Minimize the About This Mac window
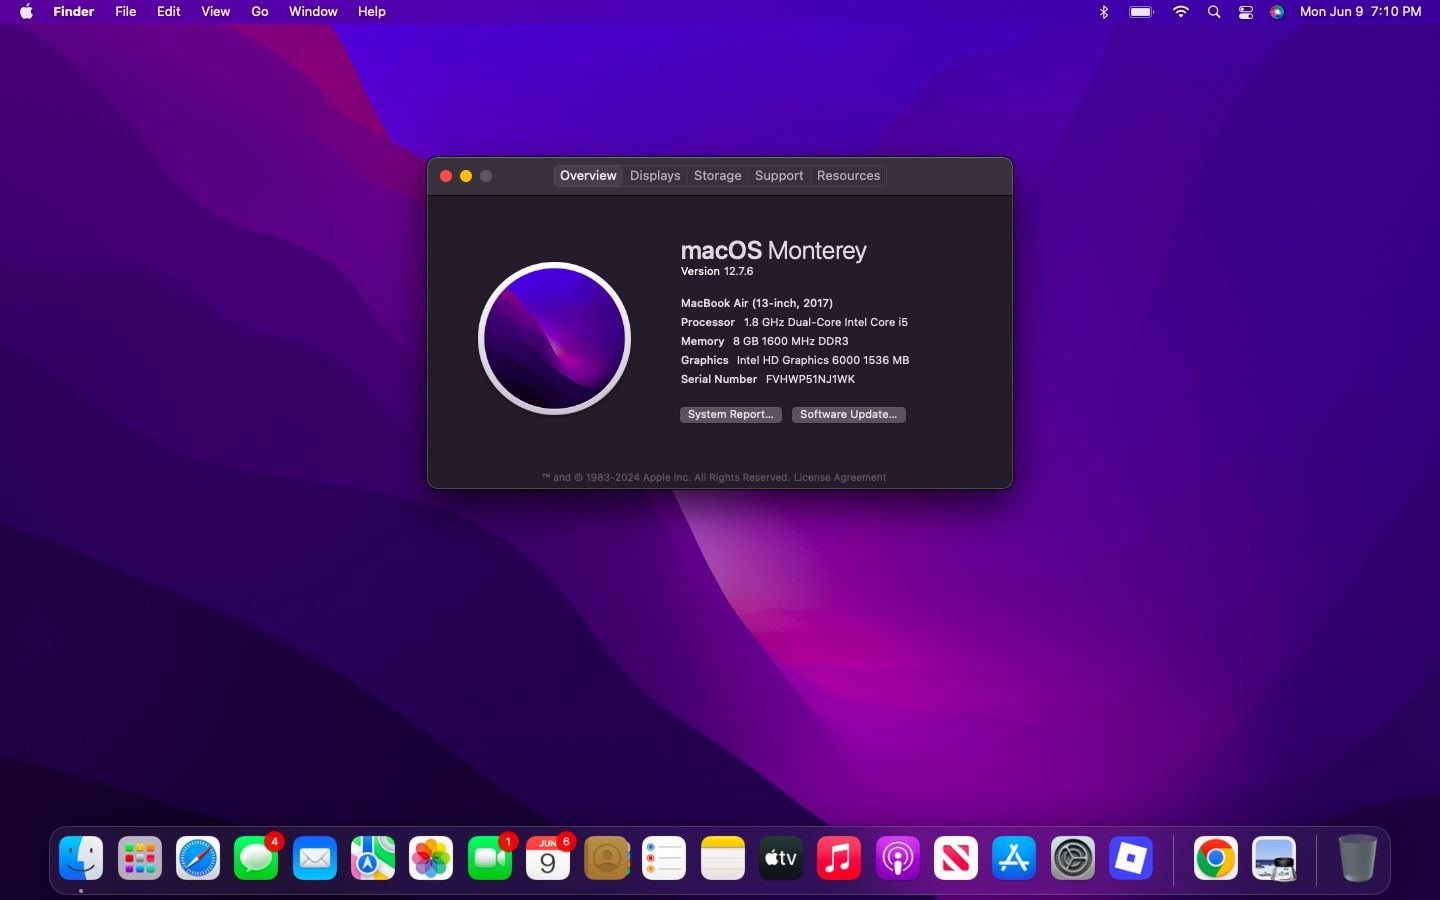The width and height of the screenshot is (1440, 900). [x=466, y=176]
